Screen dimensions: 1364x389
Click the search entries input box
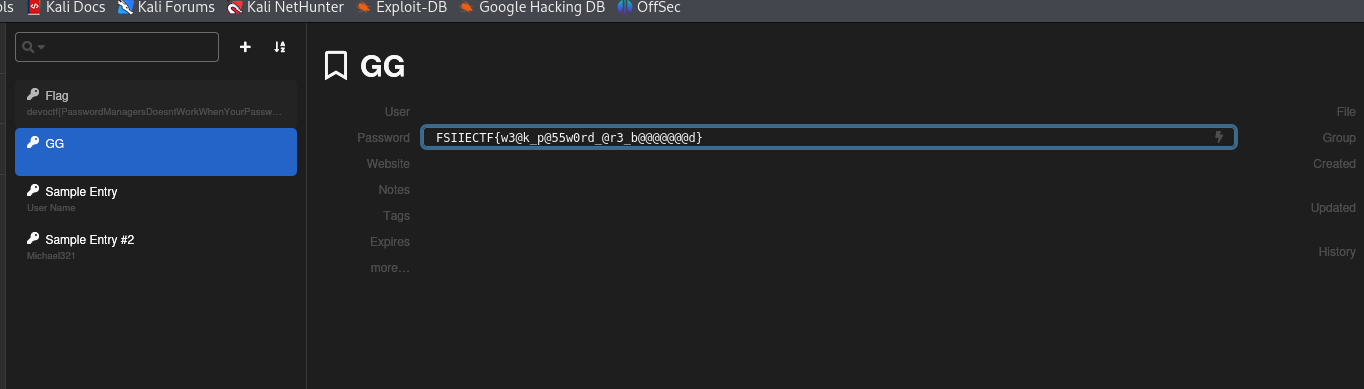117,47
